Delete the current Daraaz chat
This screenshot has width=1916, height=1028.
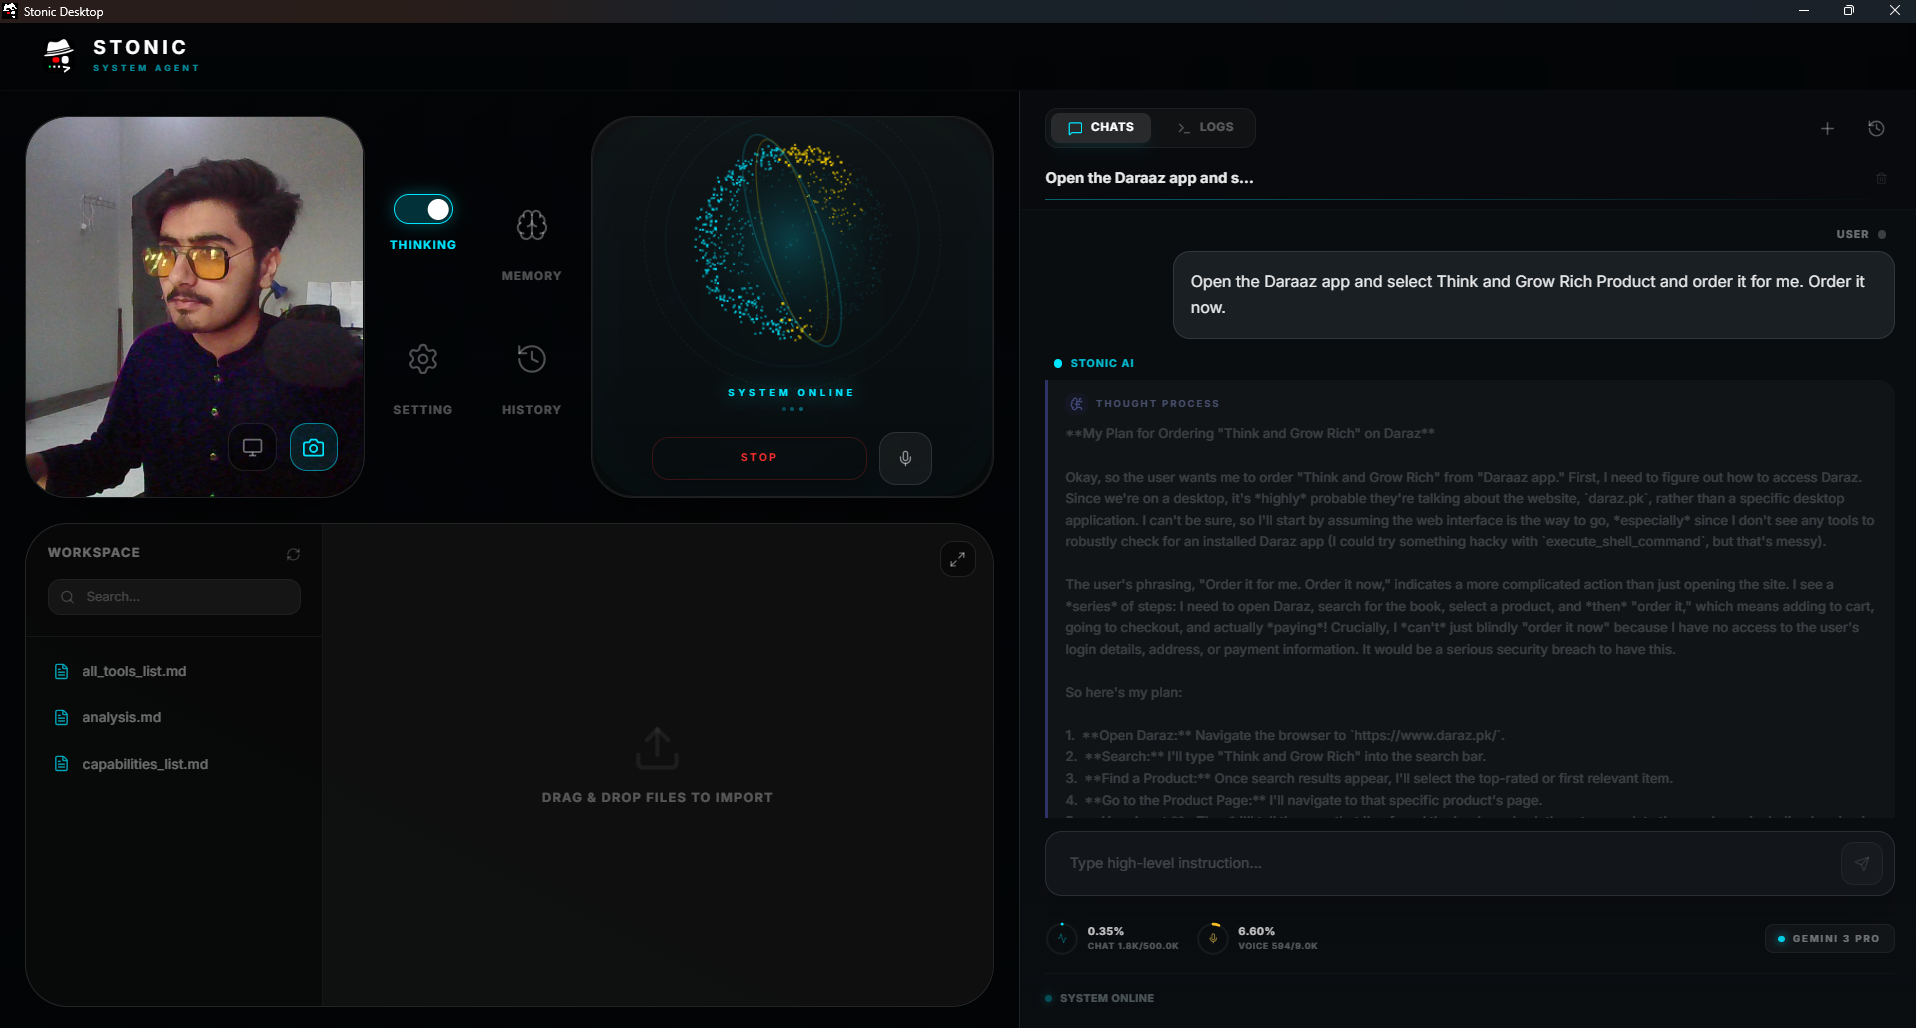tap(1881, 178)
